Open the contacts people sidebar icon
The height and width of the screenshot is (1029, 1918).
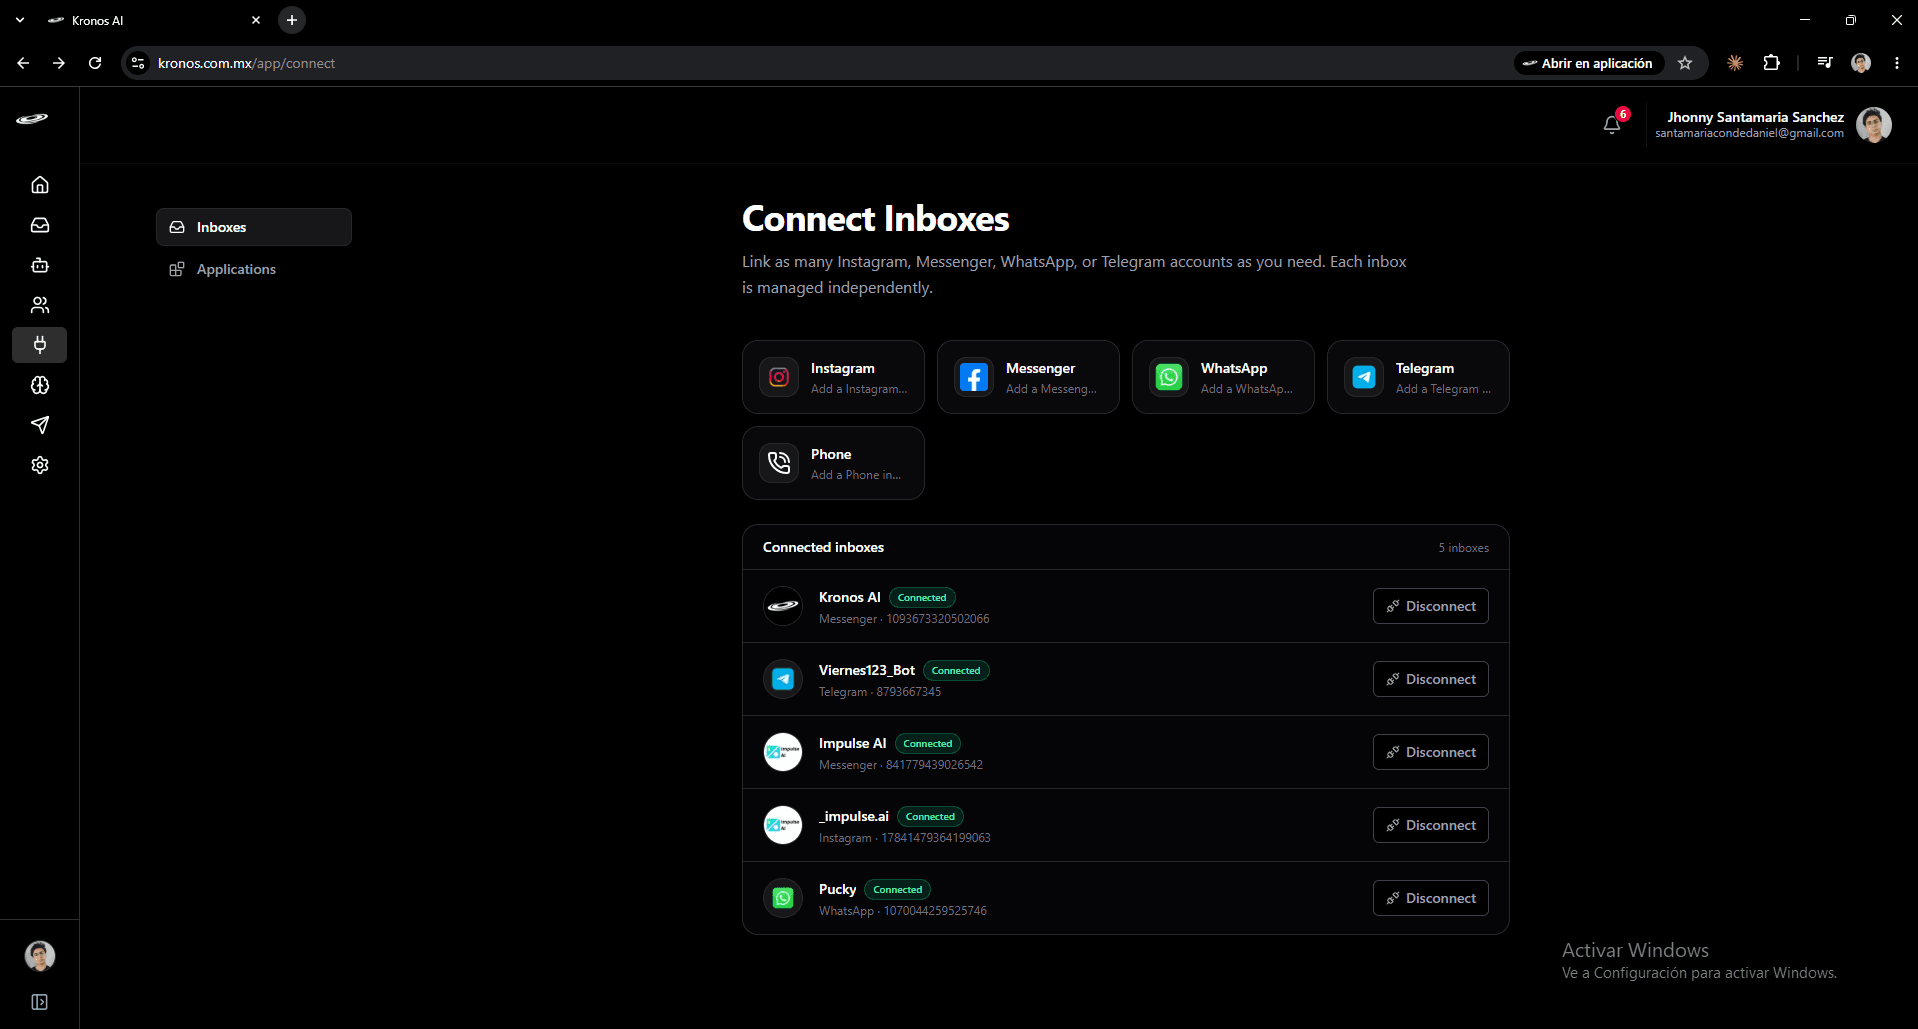pos(40,305)
